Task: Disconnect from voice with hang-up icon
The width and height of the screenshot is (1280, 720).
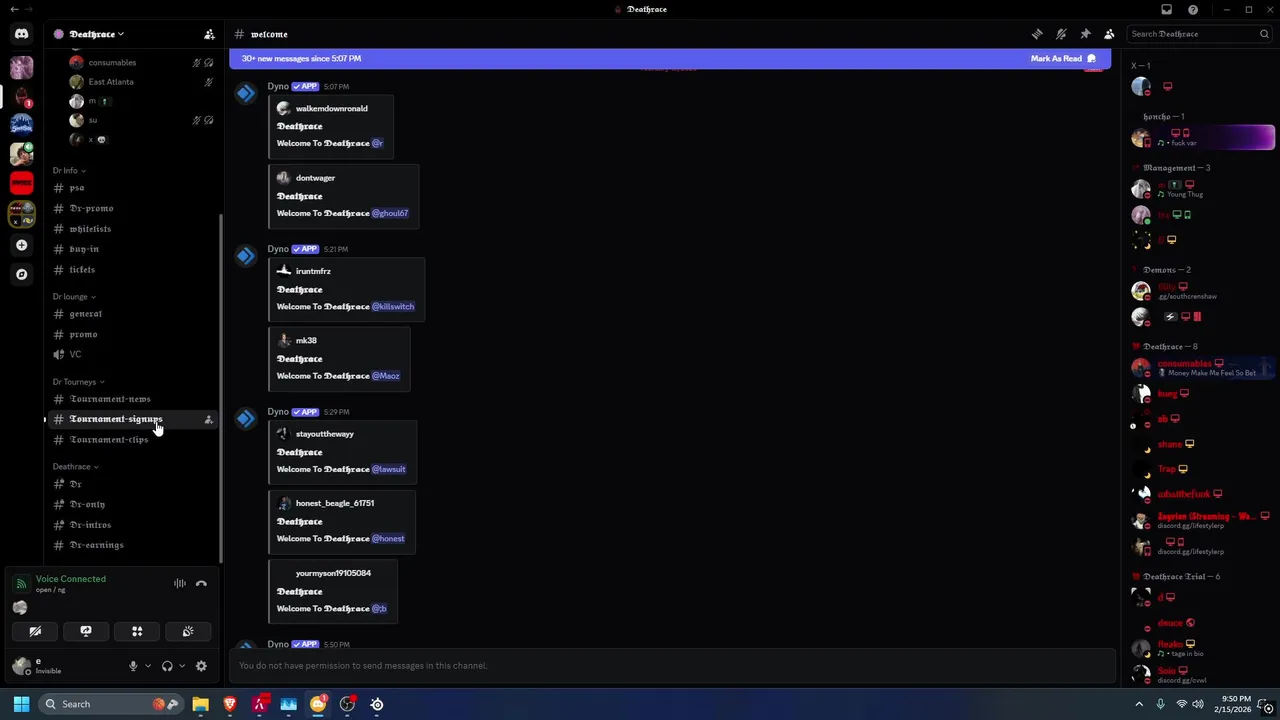Action: coord(201,584)
